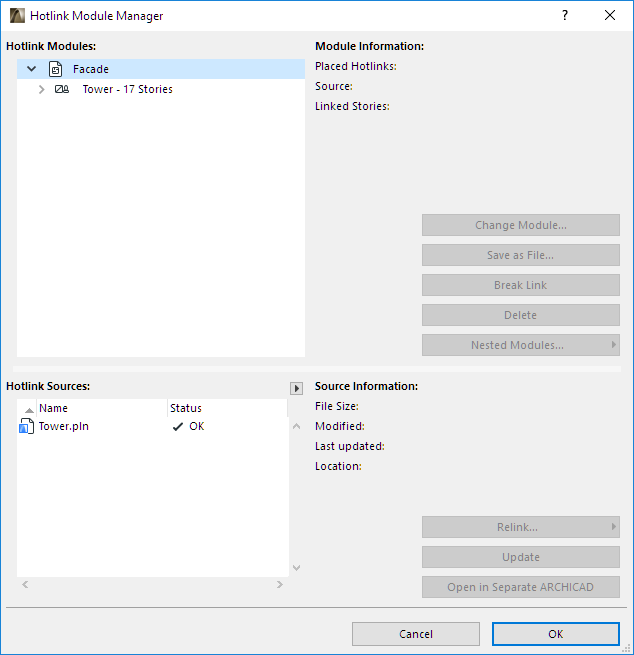634x655 pixels.
Task: Click the Tower.pln file icon
Action: 26,426
